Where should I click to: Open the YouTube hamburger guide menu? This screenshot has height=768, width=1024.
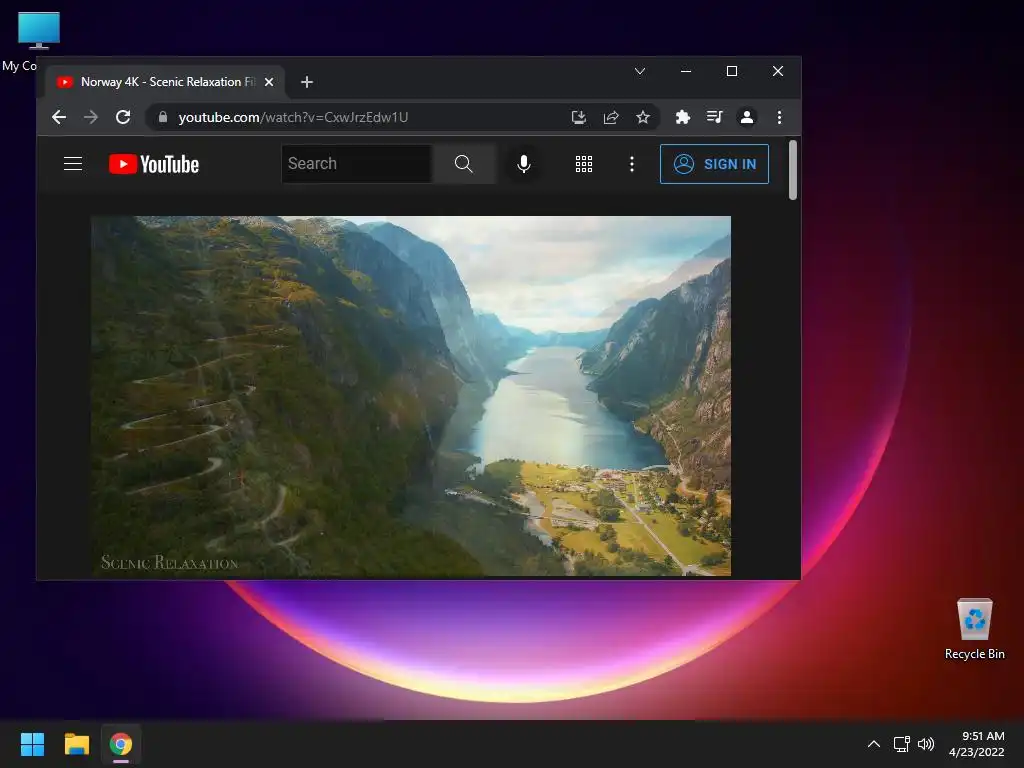point(72,164)
